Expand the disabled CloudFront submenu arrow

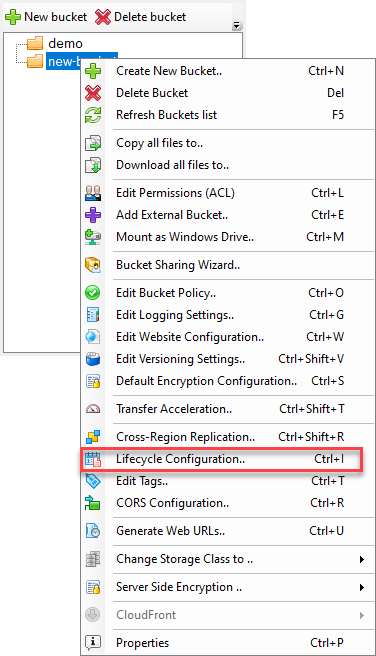(x=362, y=615)
